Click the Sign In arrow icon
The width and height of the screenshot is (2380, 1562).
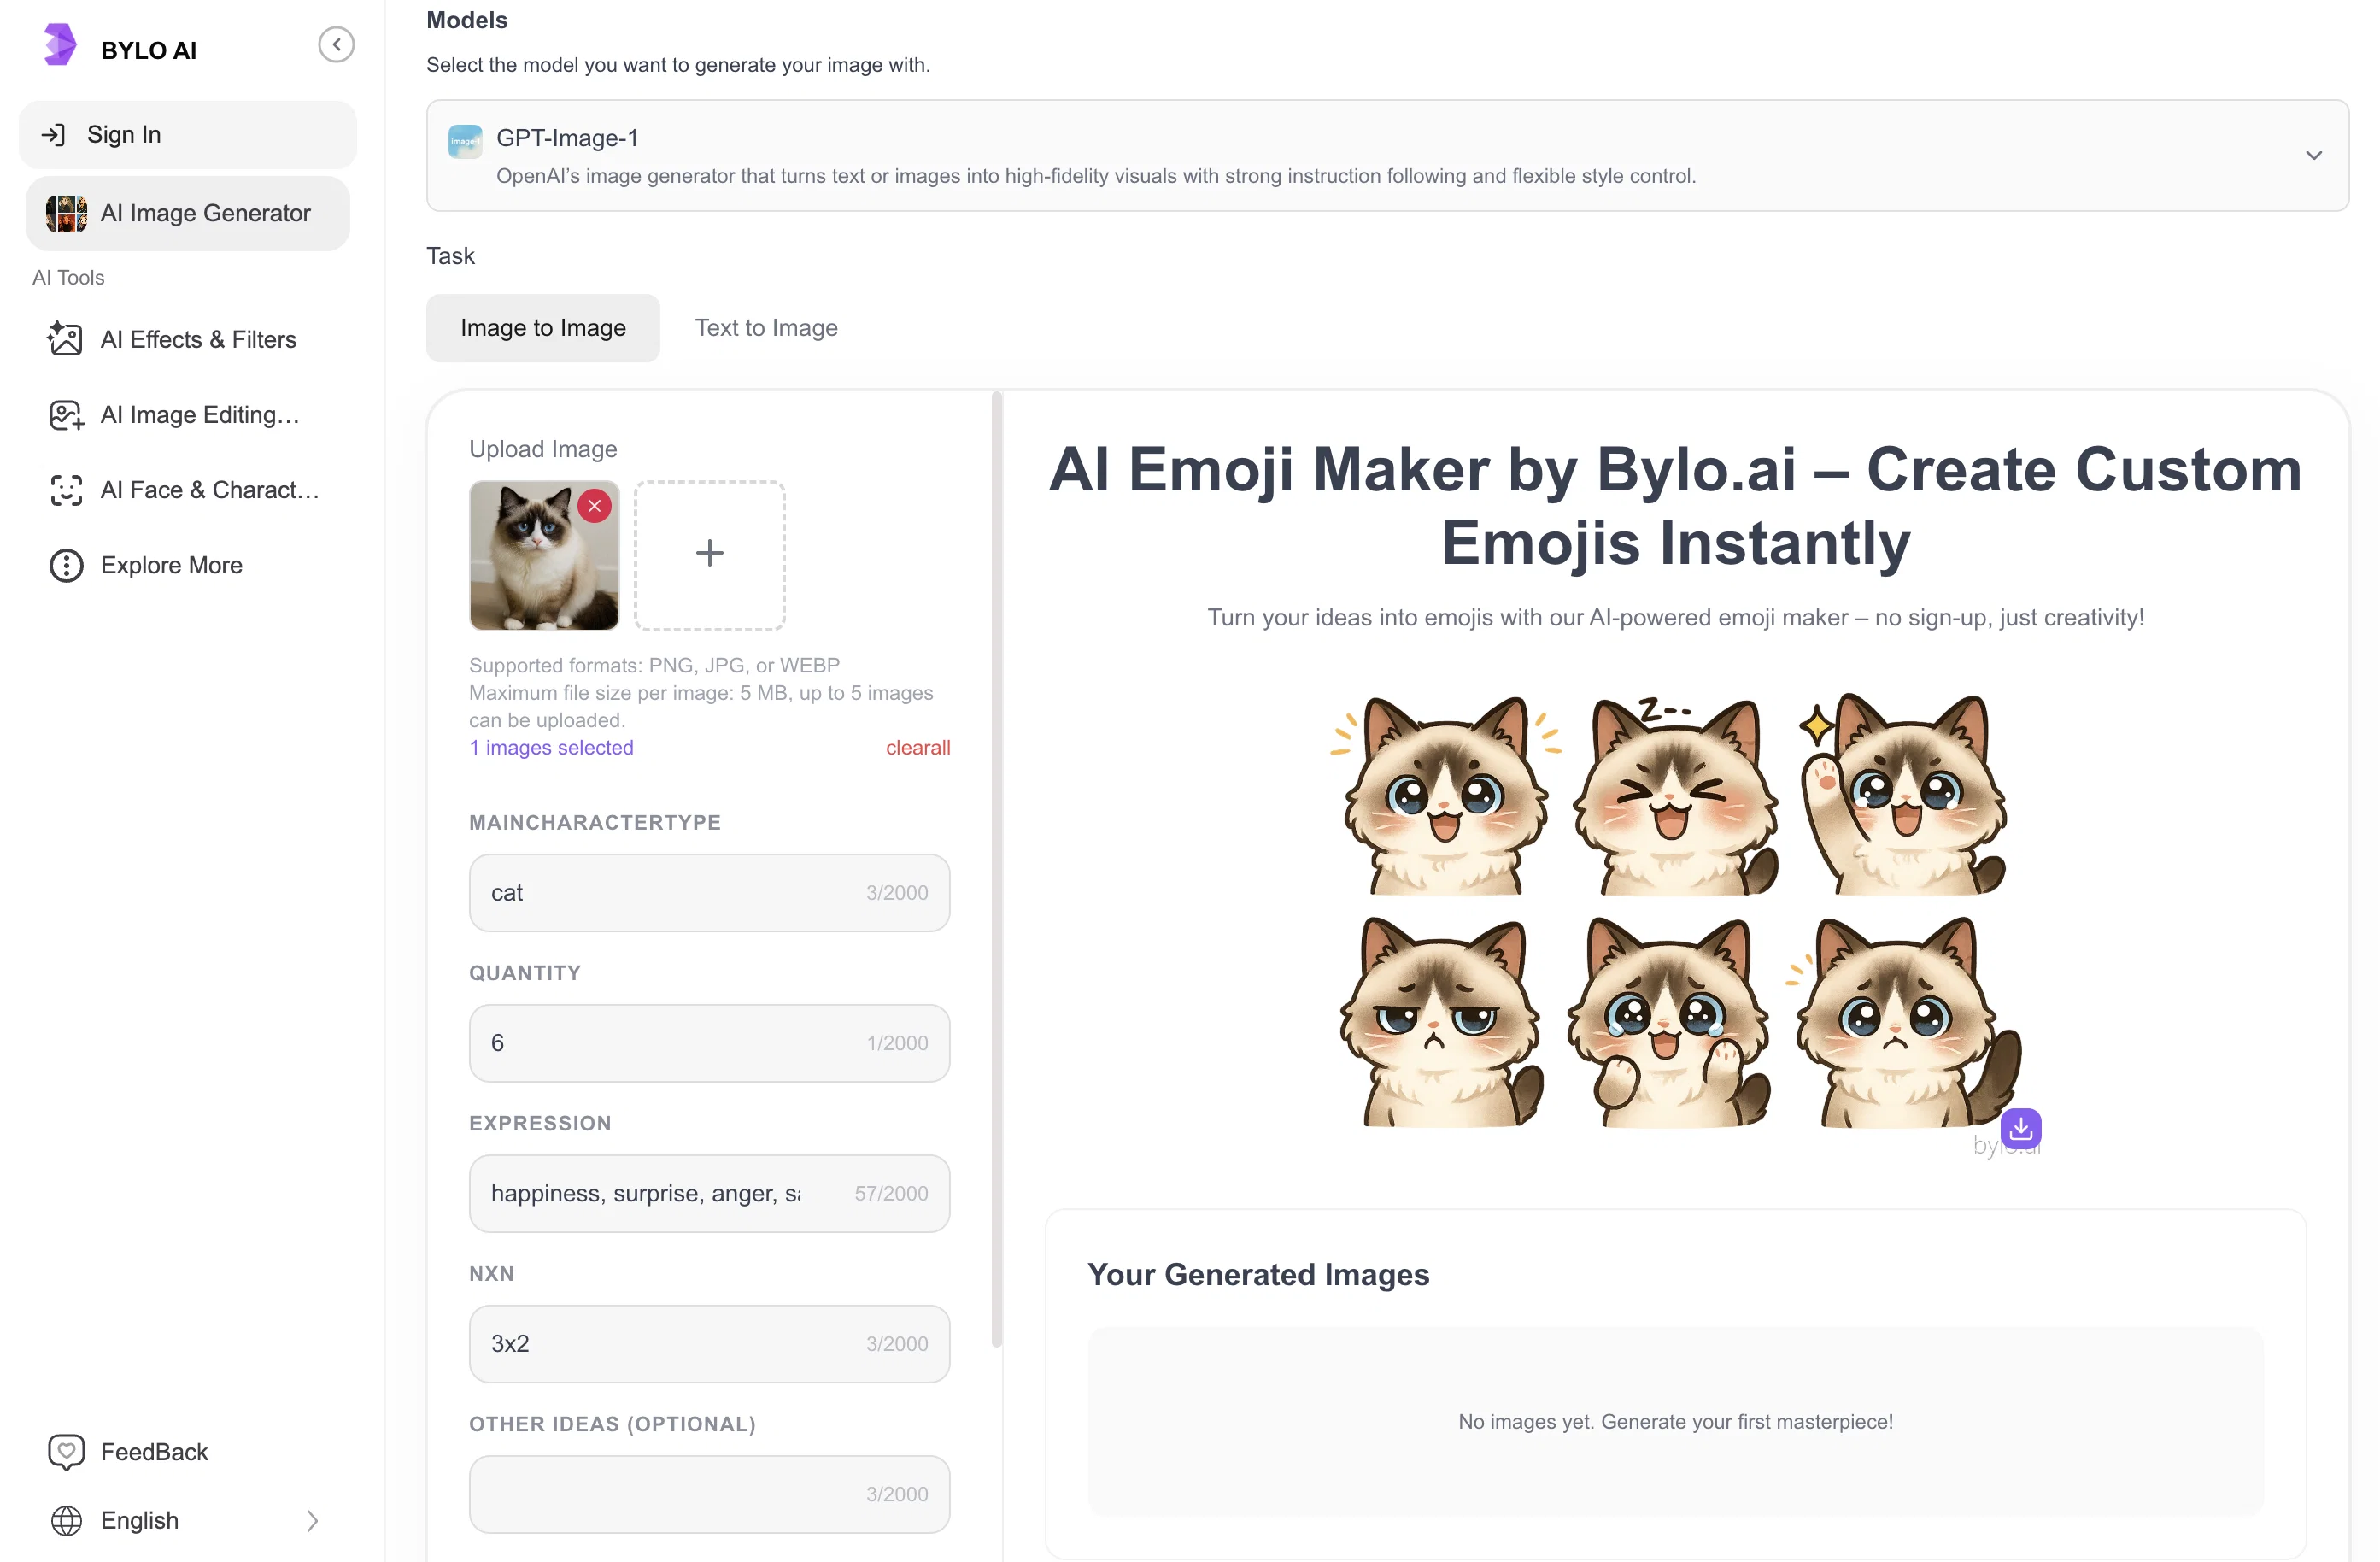coord(53,134)
